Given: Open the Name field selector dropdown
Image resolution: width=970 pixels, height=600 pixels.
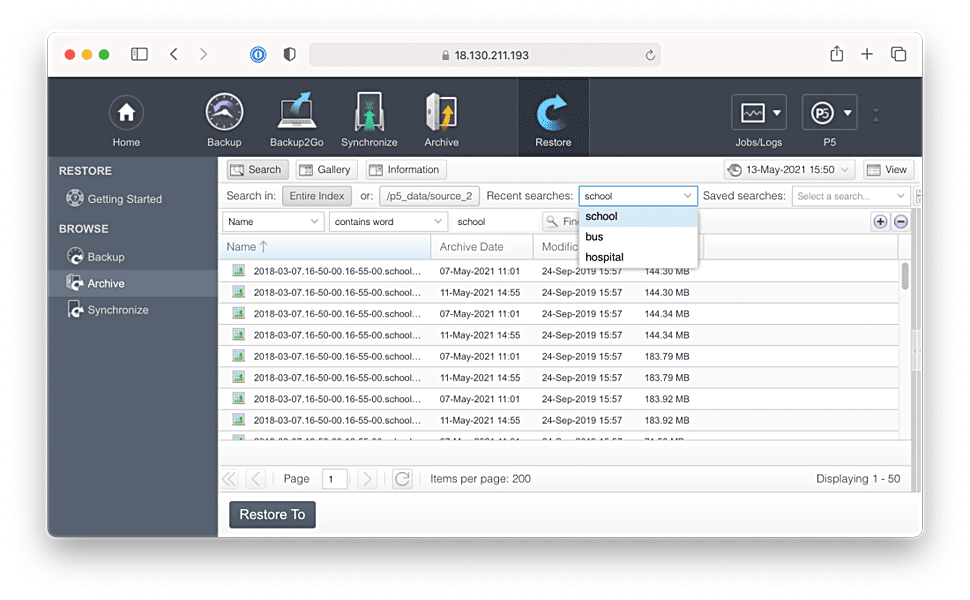Looking at the screenshot, I should pos(272,222).
